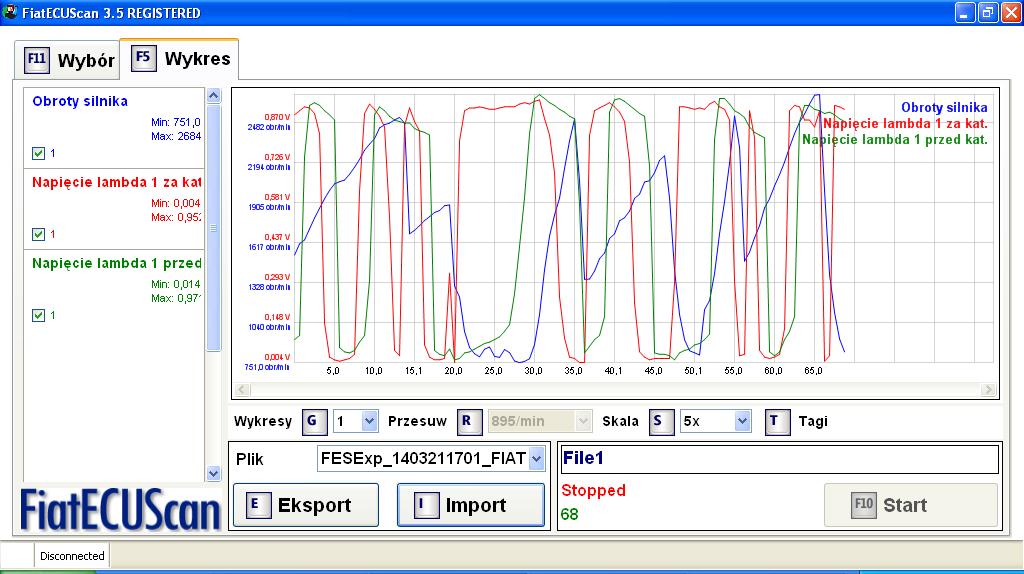The image size is (1024, 574).
Task: Click the E icon on Eksport button
Action: click(257, 505)
